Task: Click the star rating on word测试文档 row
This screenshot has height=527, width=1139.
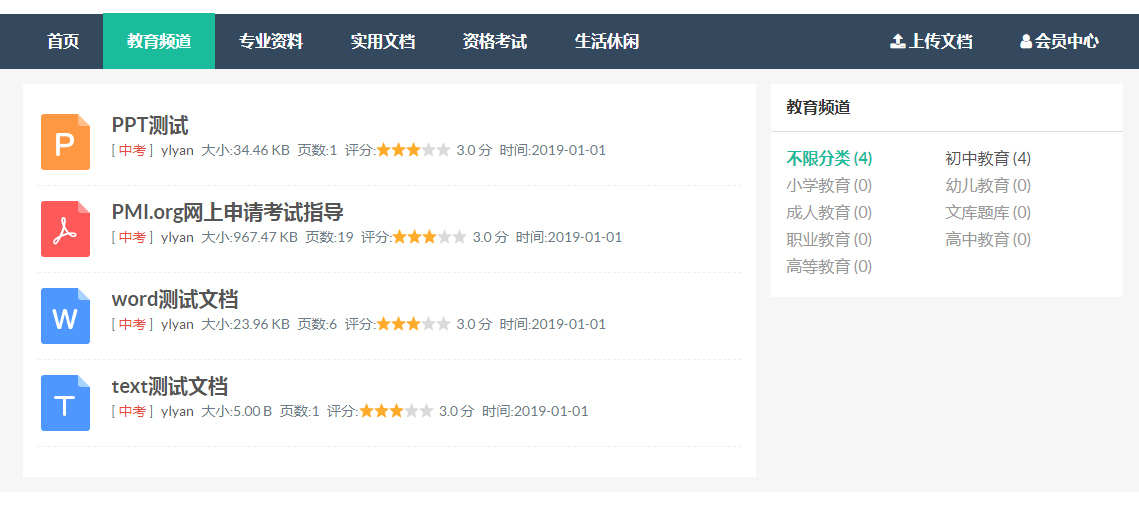Action: tap(413, 324)
